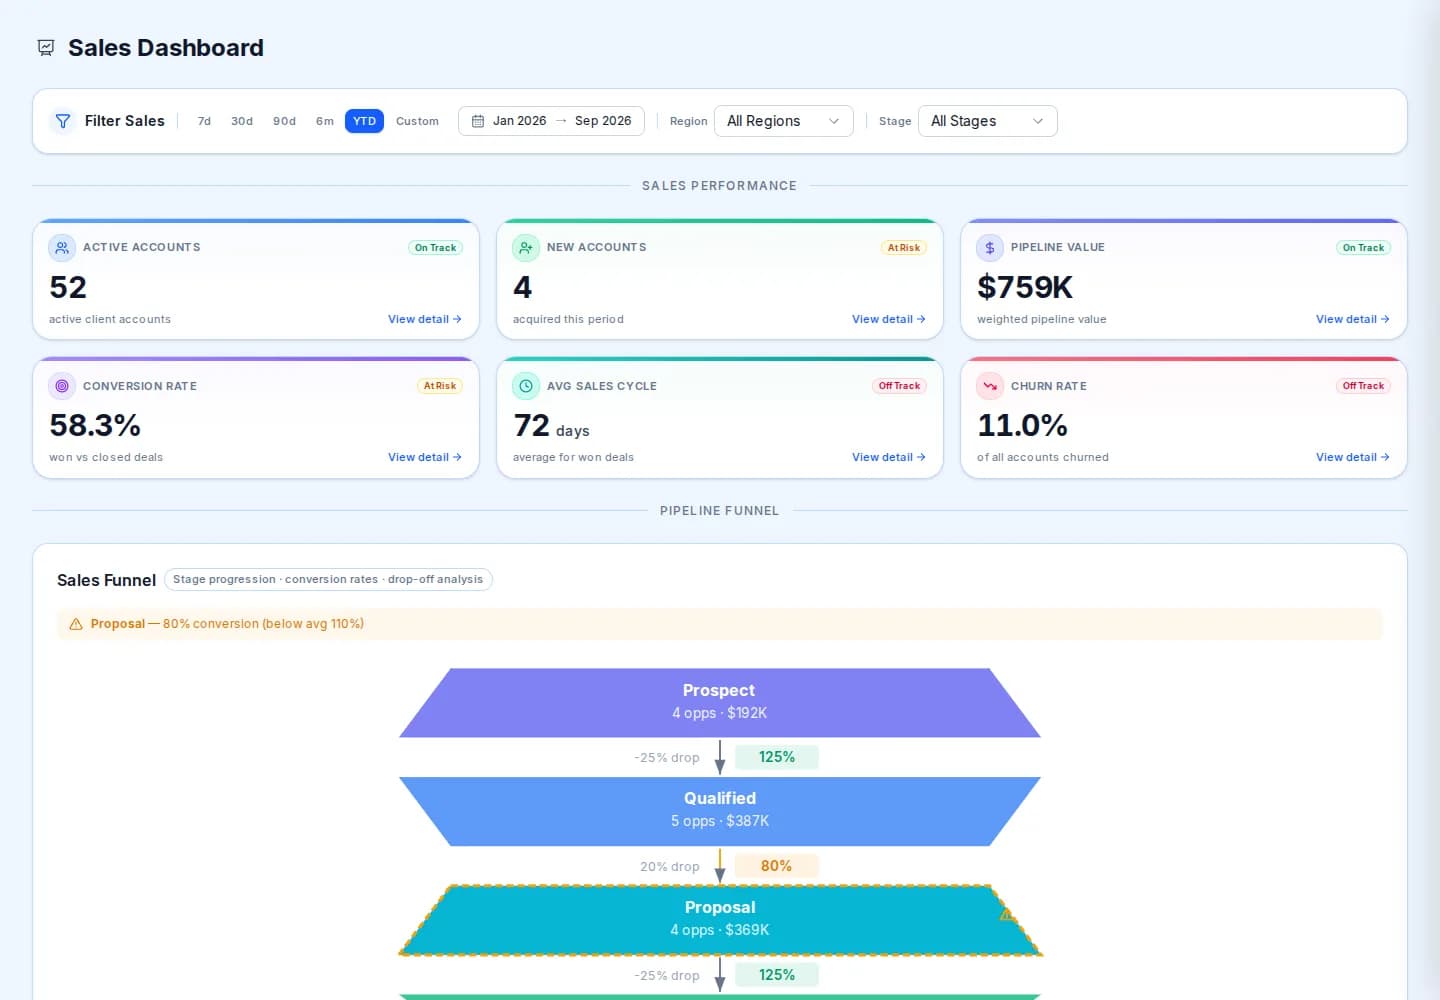Click the Qualified funnel stage
This screenshot has width=1440, height=1000.
pyautogui.click(x=720, y=811)
